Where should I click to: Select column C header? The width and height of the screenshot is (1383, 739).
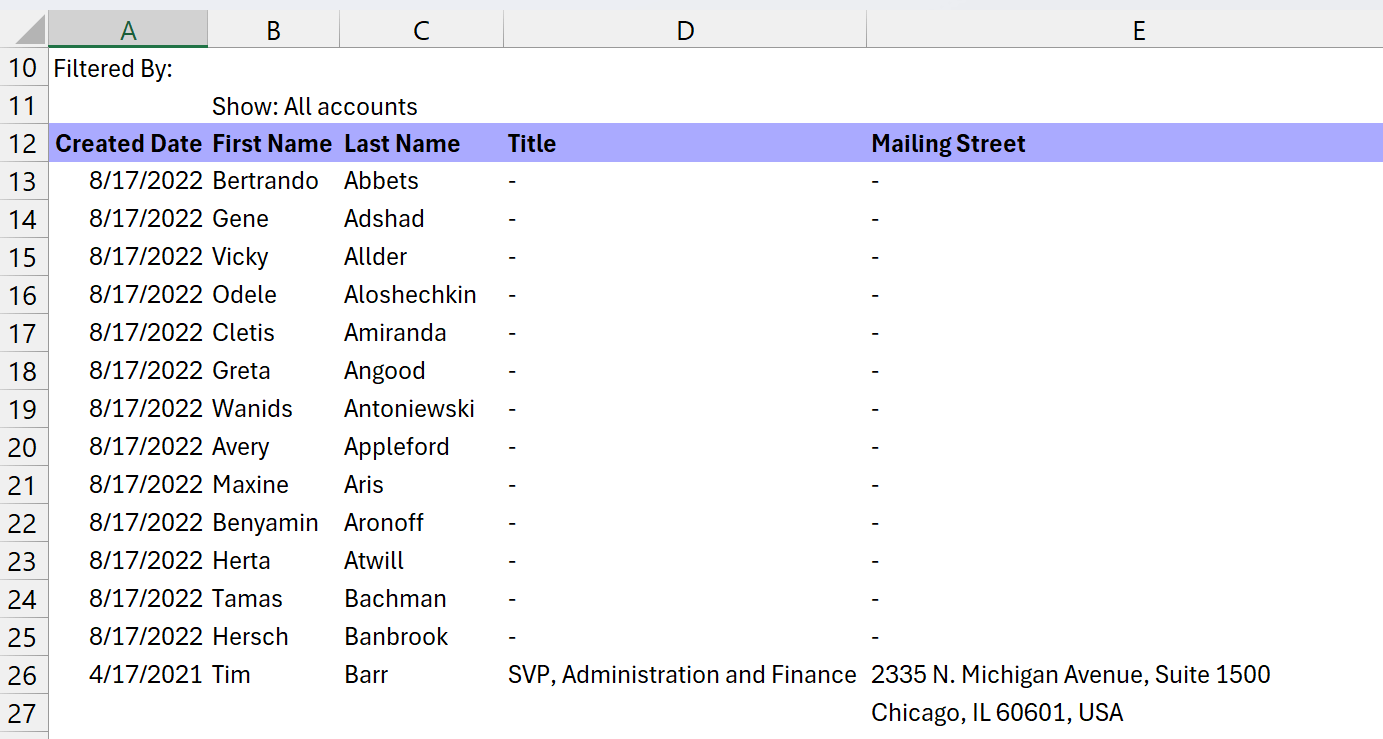421,28
